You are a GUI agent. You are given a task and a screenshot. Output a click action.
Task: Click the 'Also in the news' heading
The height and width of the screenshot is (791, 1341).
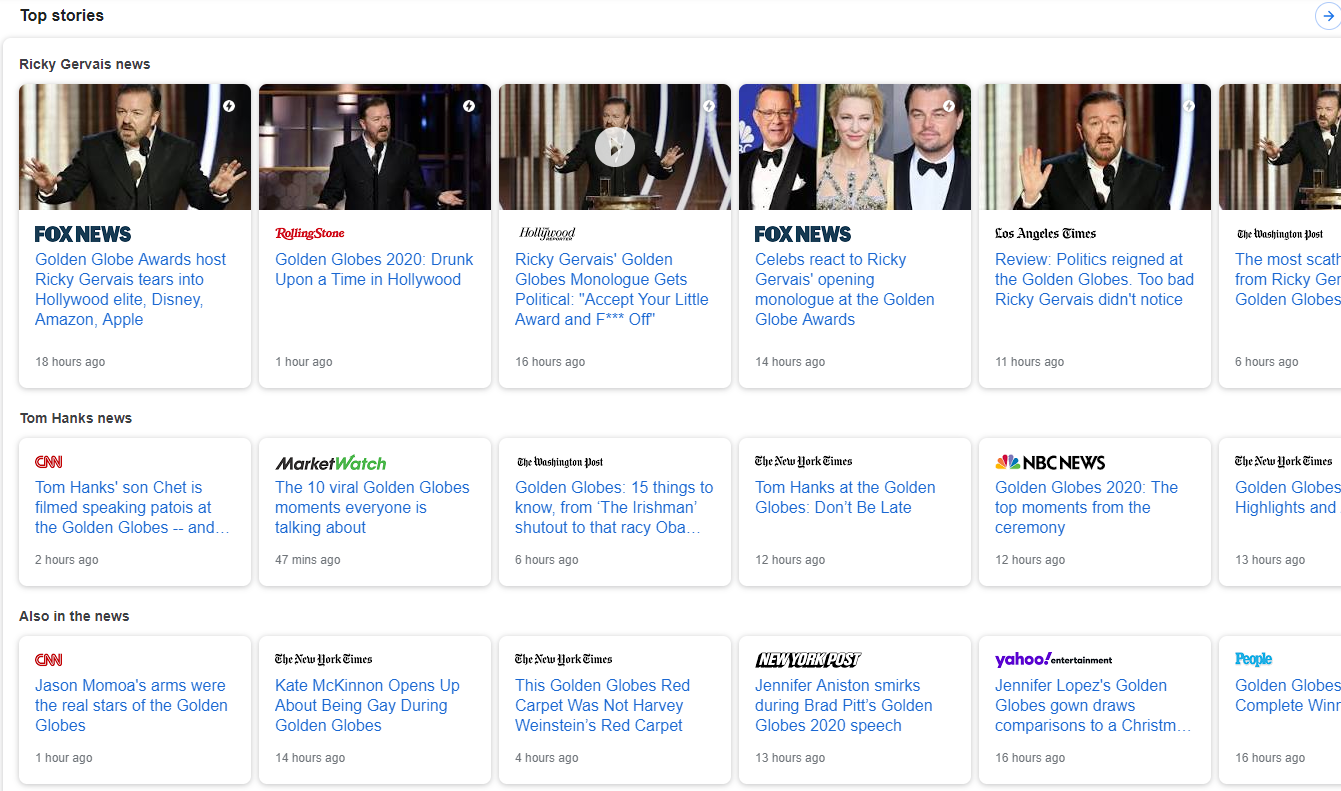coord(74,616)
